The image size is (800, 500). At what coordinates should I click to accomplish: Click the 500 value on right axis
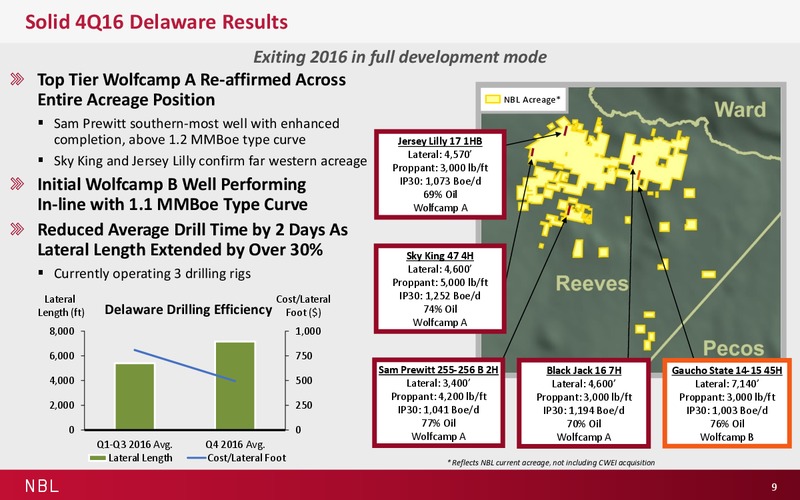(x=305, y=380)
